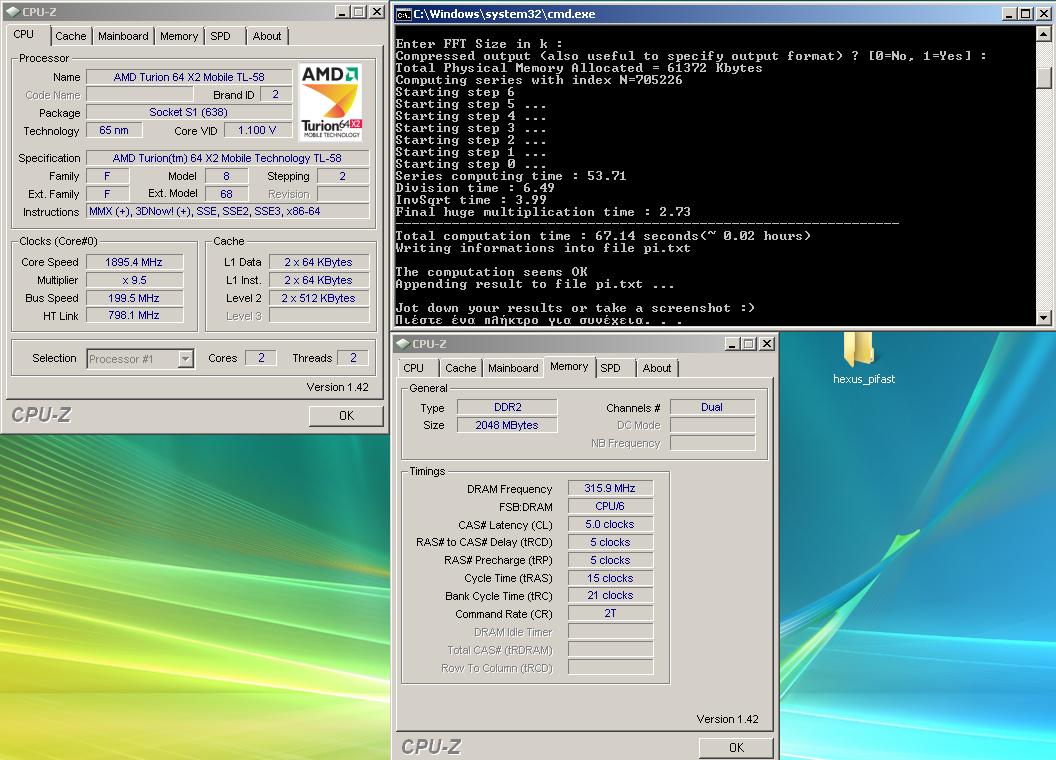The width and height of the screenshot is (1056, 760).
Task: Click the Multiplier value x 9.5
Action: (134, 280)
